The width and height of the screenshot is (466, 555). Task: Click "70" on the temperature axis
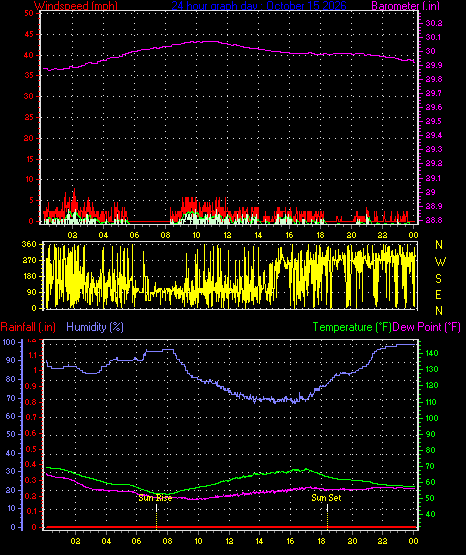[430, 467]
